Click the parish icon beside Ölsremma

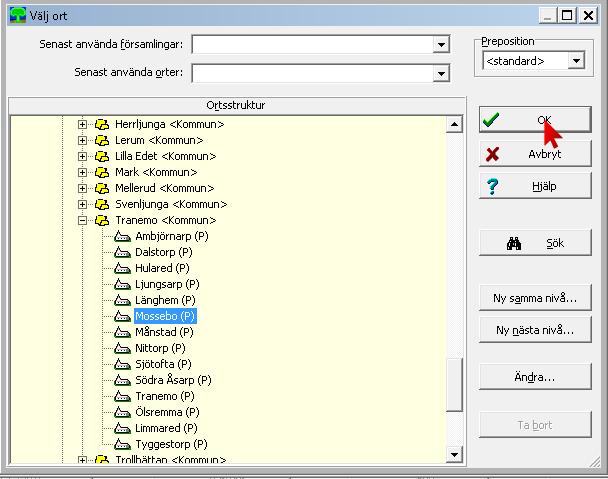coord(123,412)
